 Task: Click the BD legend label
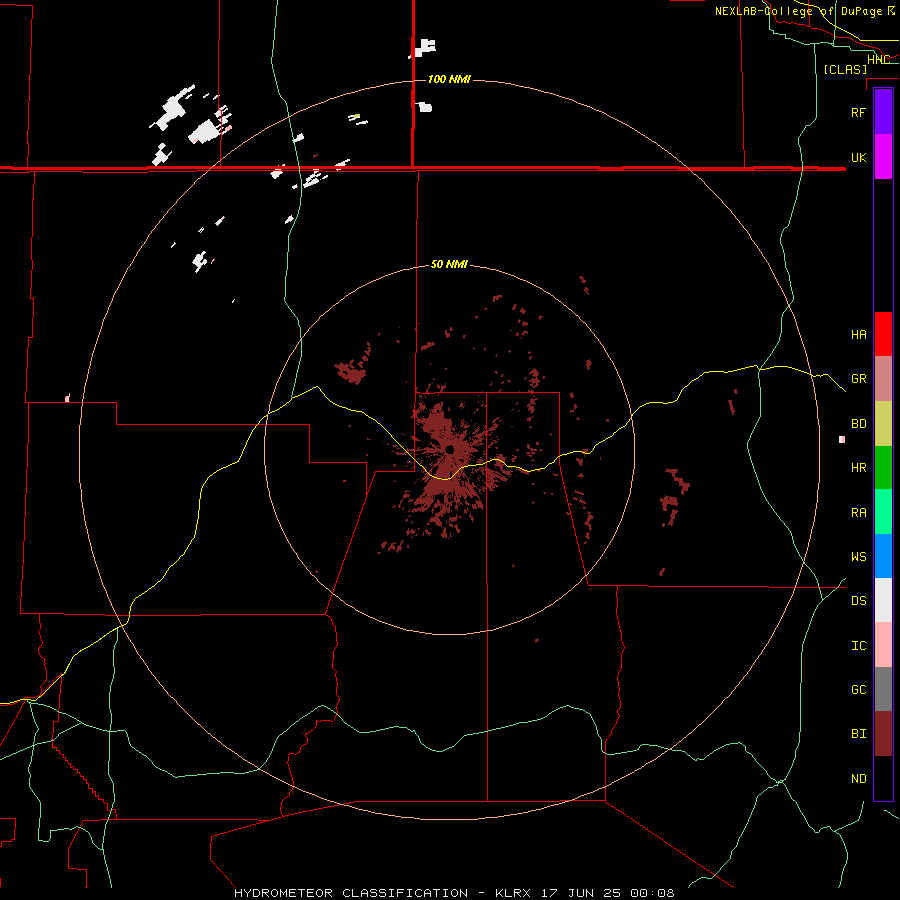click(858, 424)
